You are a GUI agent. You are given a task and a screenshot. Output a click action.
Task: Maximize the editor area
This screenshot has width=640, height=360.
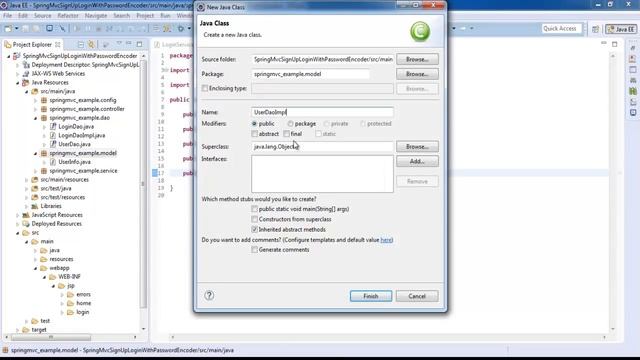click(x=615, y=44)
